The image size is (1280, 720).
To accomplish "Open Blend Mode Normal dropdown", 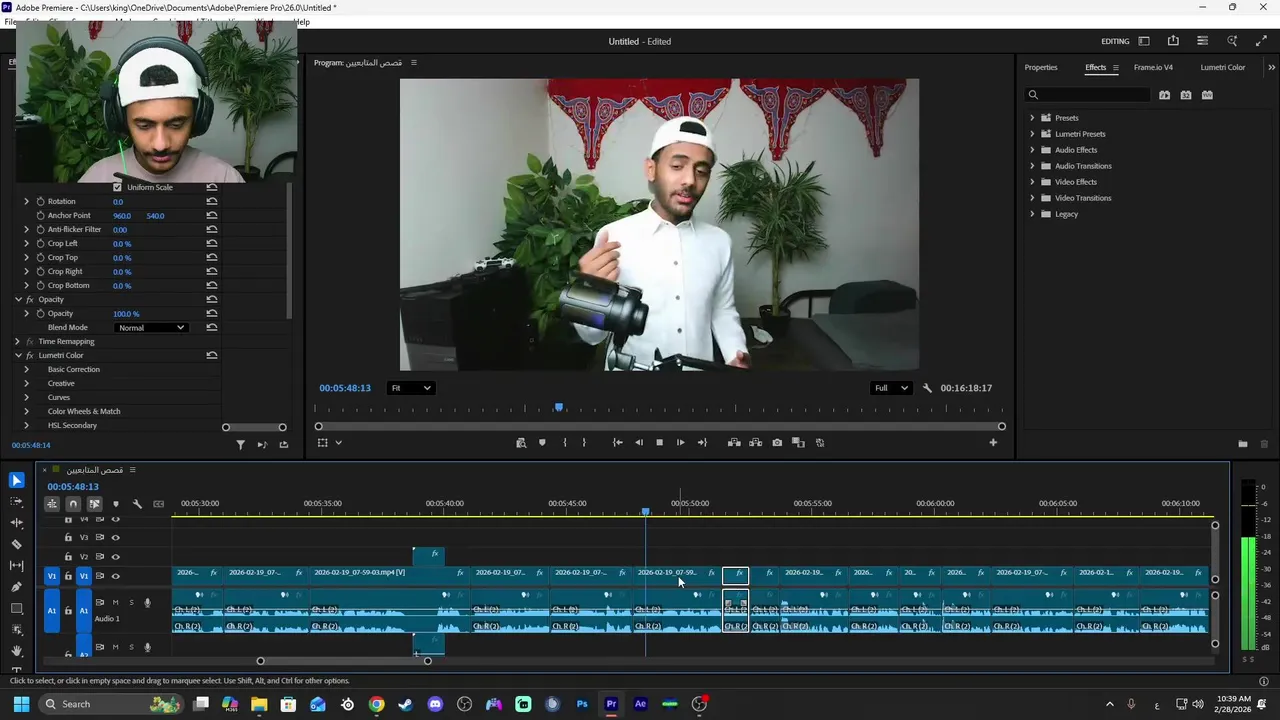I will (x=151, y=328).
